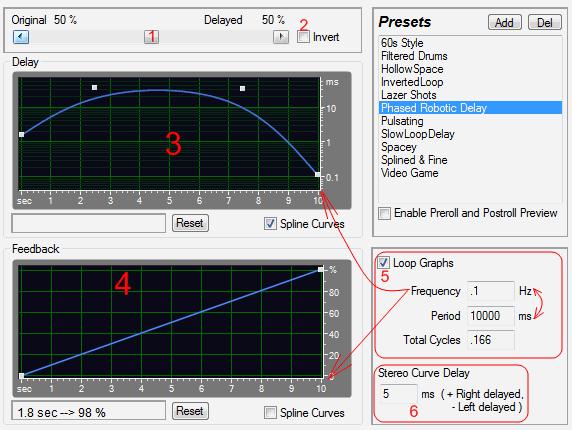Add a new preset
The width and height of the screenshot is (572, 430).
tap(505, 23)
